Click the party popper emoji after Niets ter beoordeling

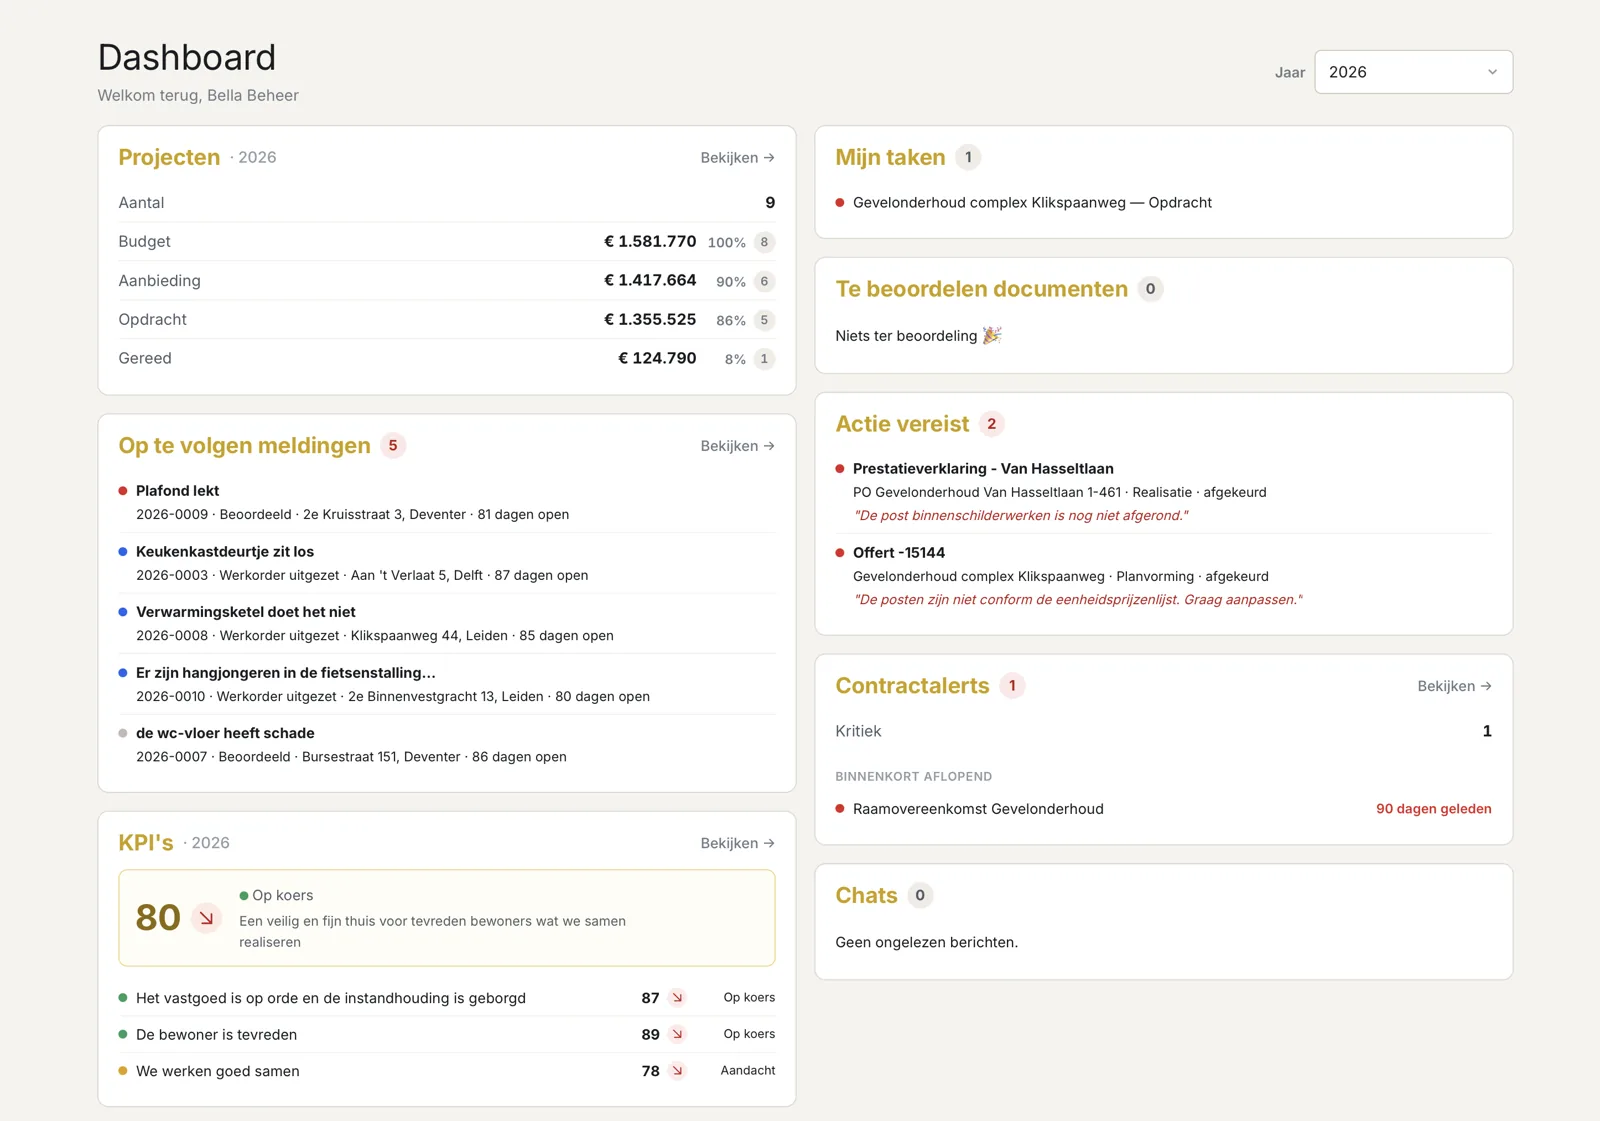tap(992, 335)
